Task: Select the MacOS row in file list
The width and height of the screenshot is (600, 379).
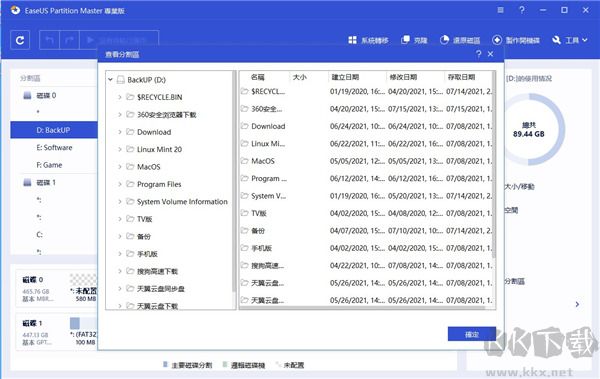Action: 366,161
